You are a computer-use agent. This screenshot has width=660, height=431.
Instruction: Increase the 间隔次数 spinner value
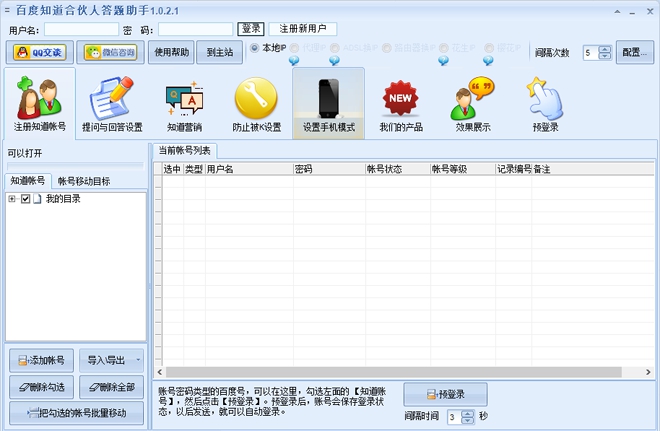[605, 49]
